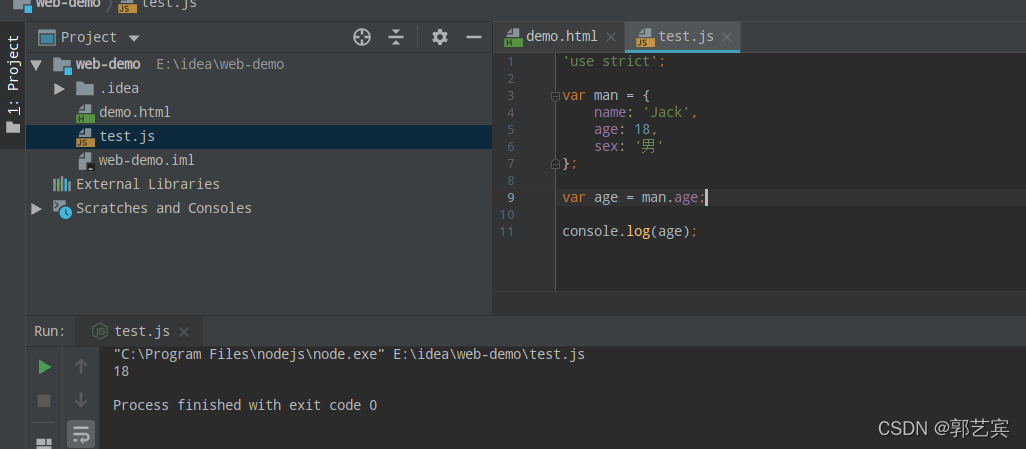The image size is (1026, 449).
Task: Open Project panel settings gear
Action: pos(440,37)
